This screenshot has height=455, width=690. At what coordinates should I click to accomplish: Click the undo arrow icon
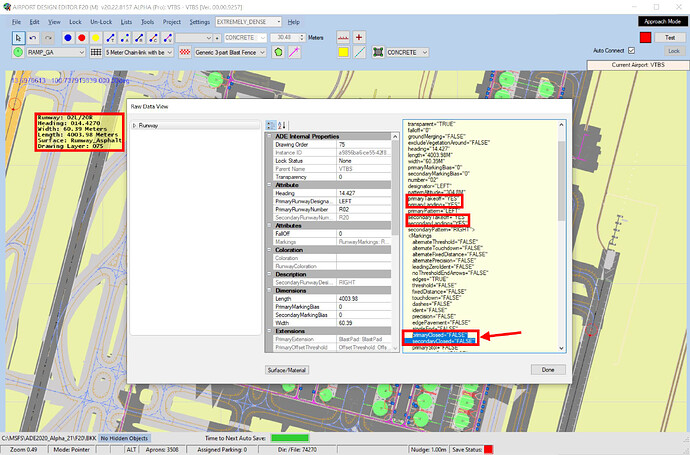coord(33,38)
